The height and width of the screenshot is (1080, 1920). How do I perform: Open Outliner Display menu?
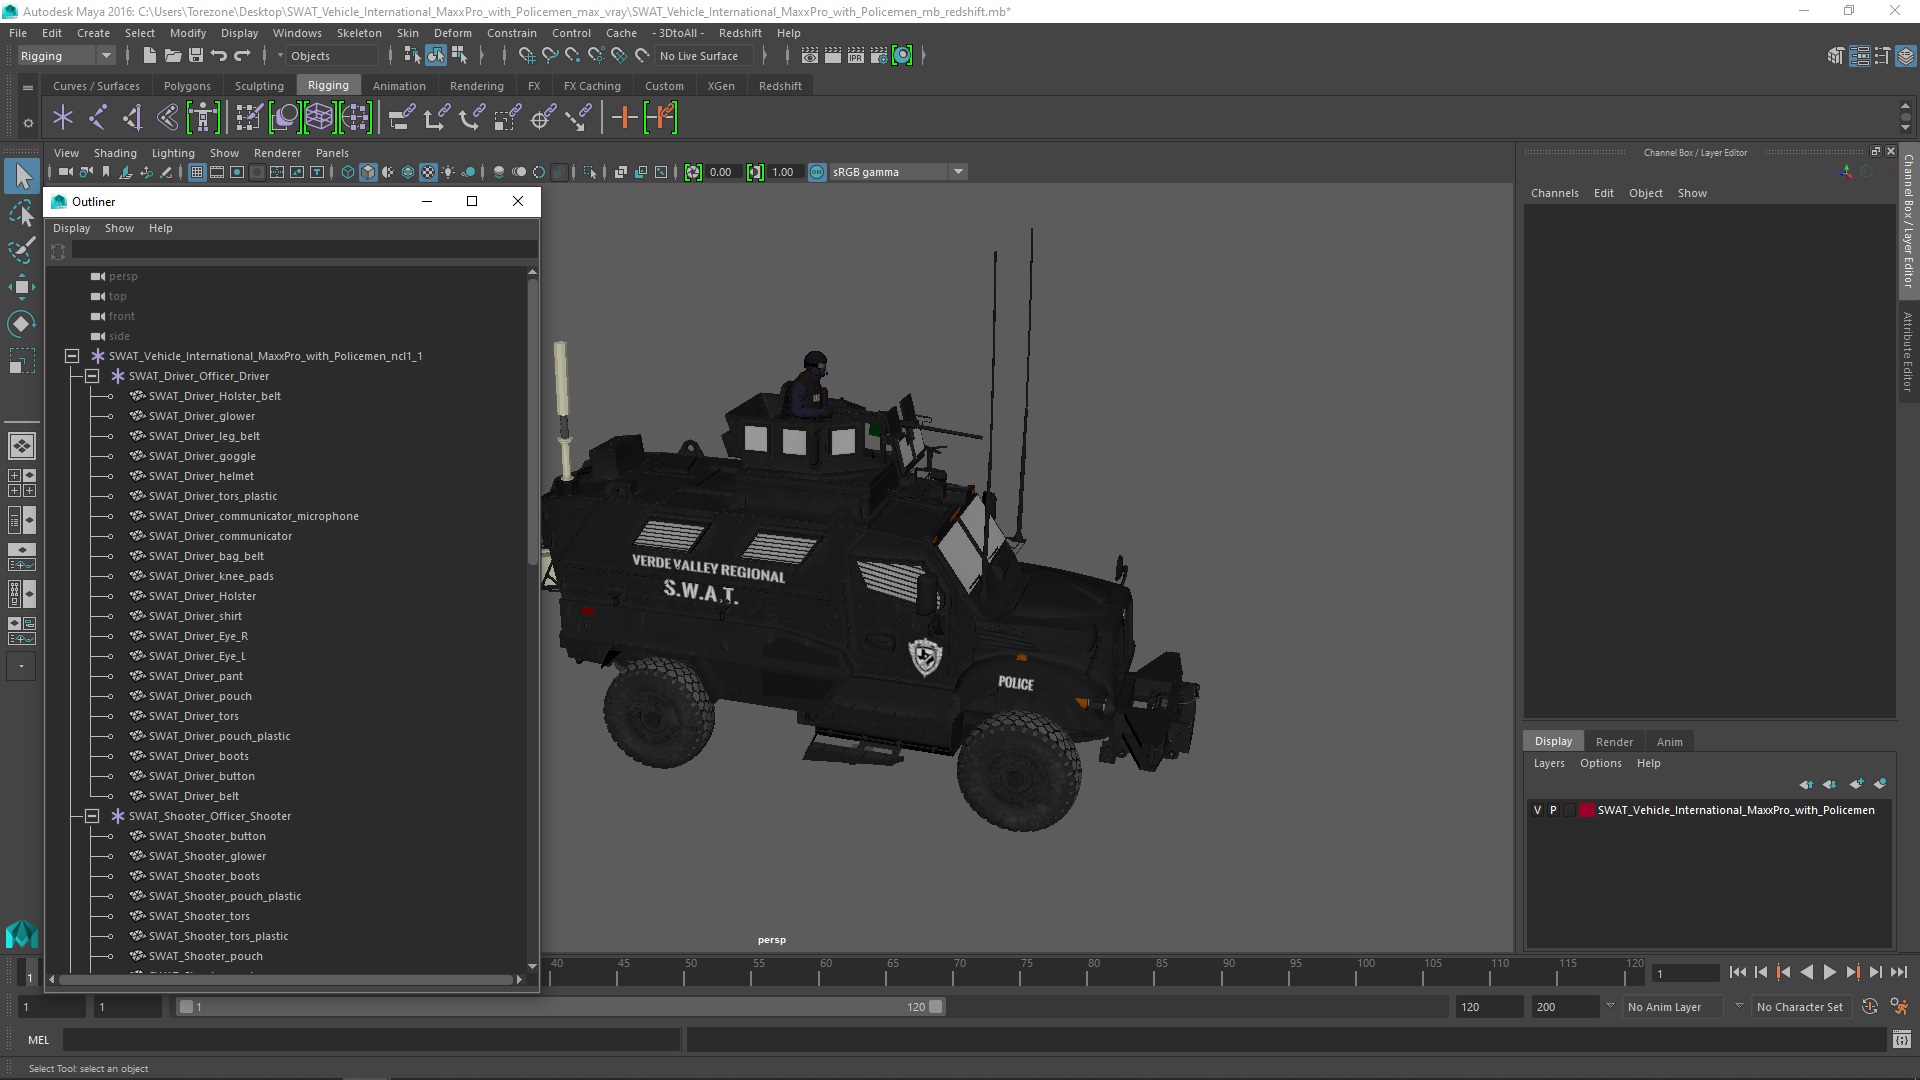point(71,228)
